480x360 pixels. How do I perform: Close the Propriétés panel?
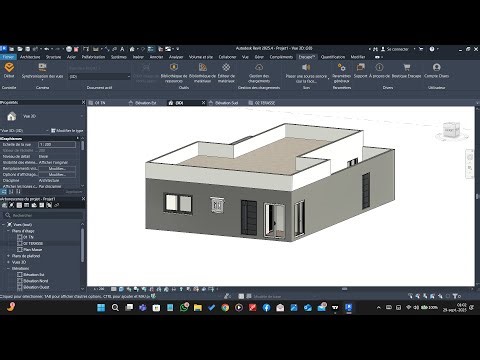coord(83,102)
